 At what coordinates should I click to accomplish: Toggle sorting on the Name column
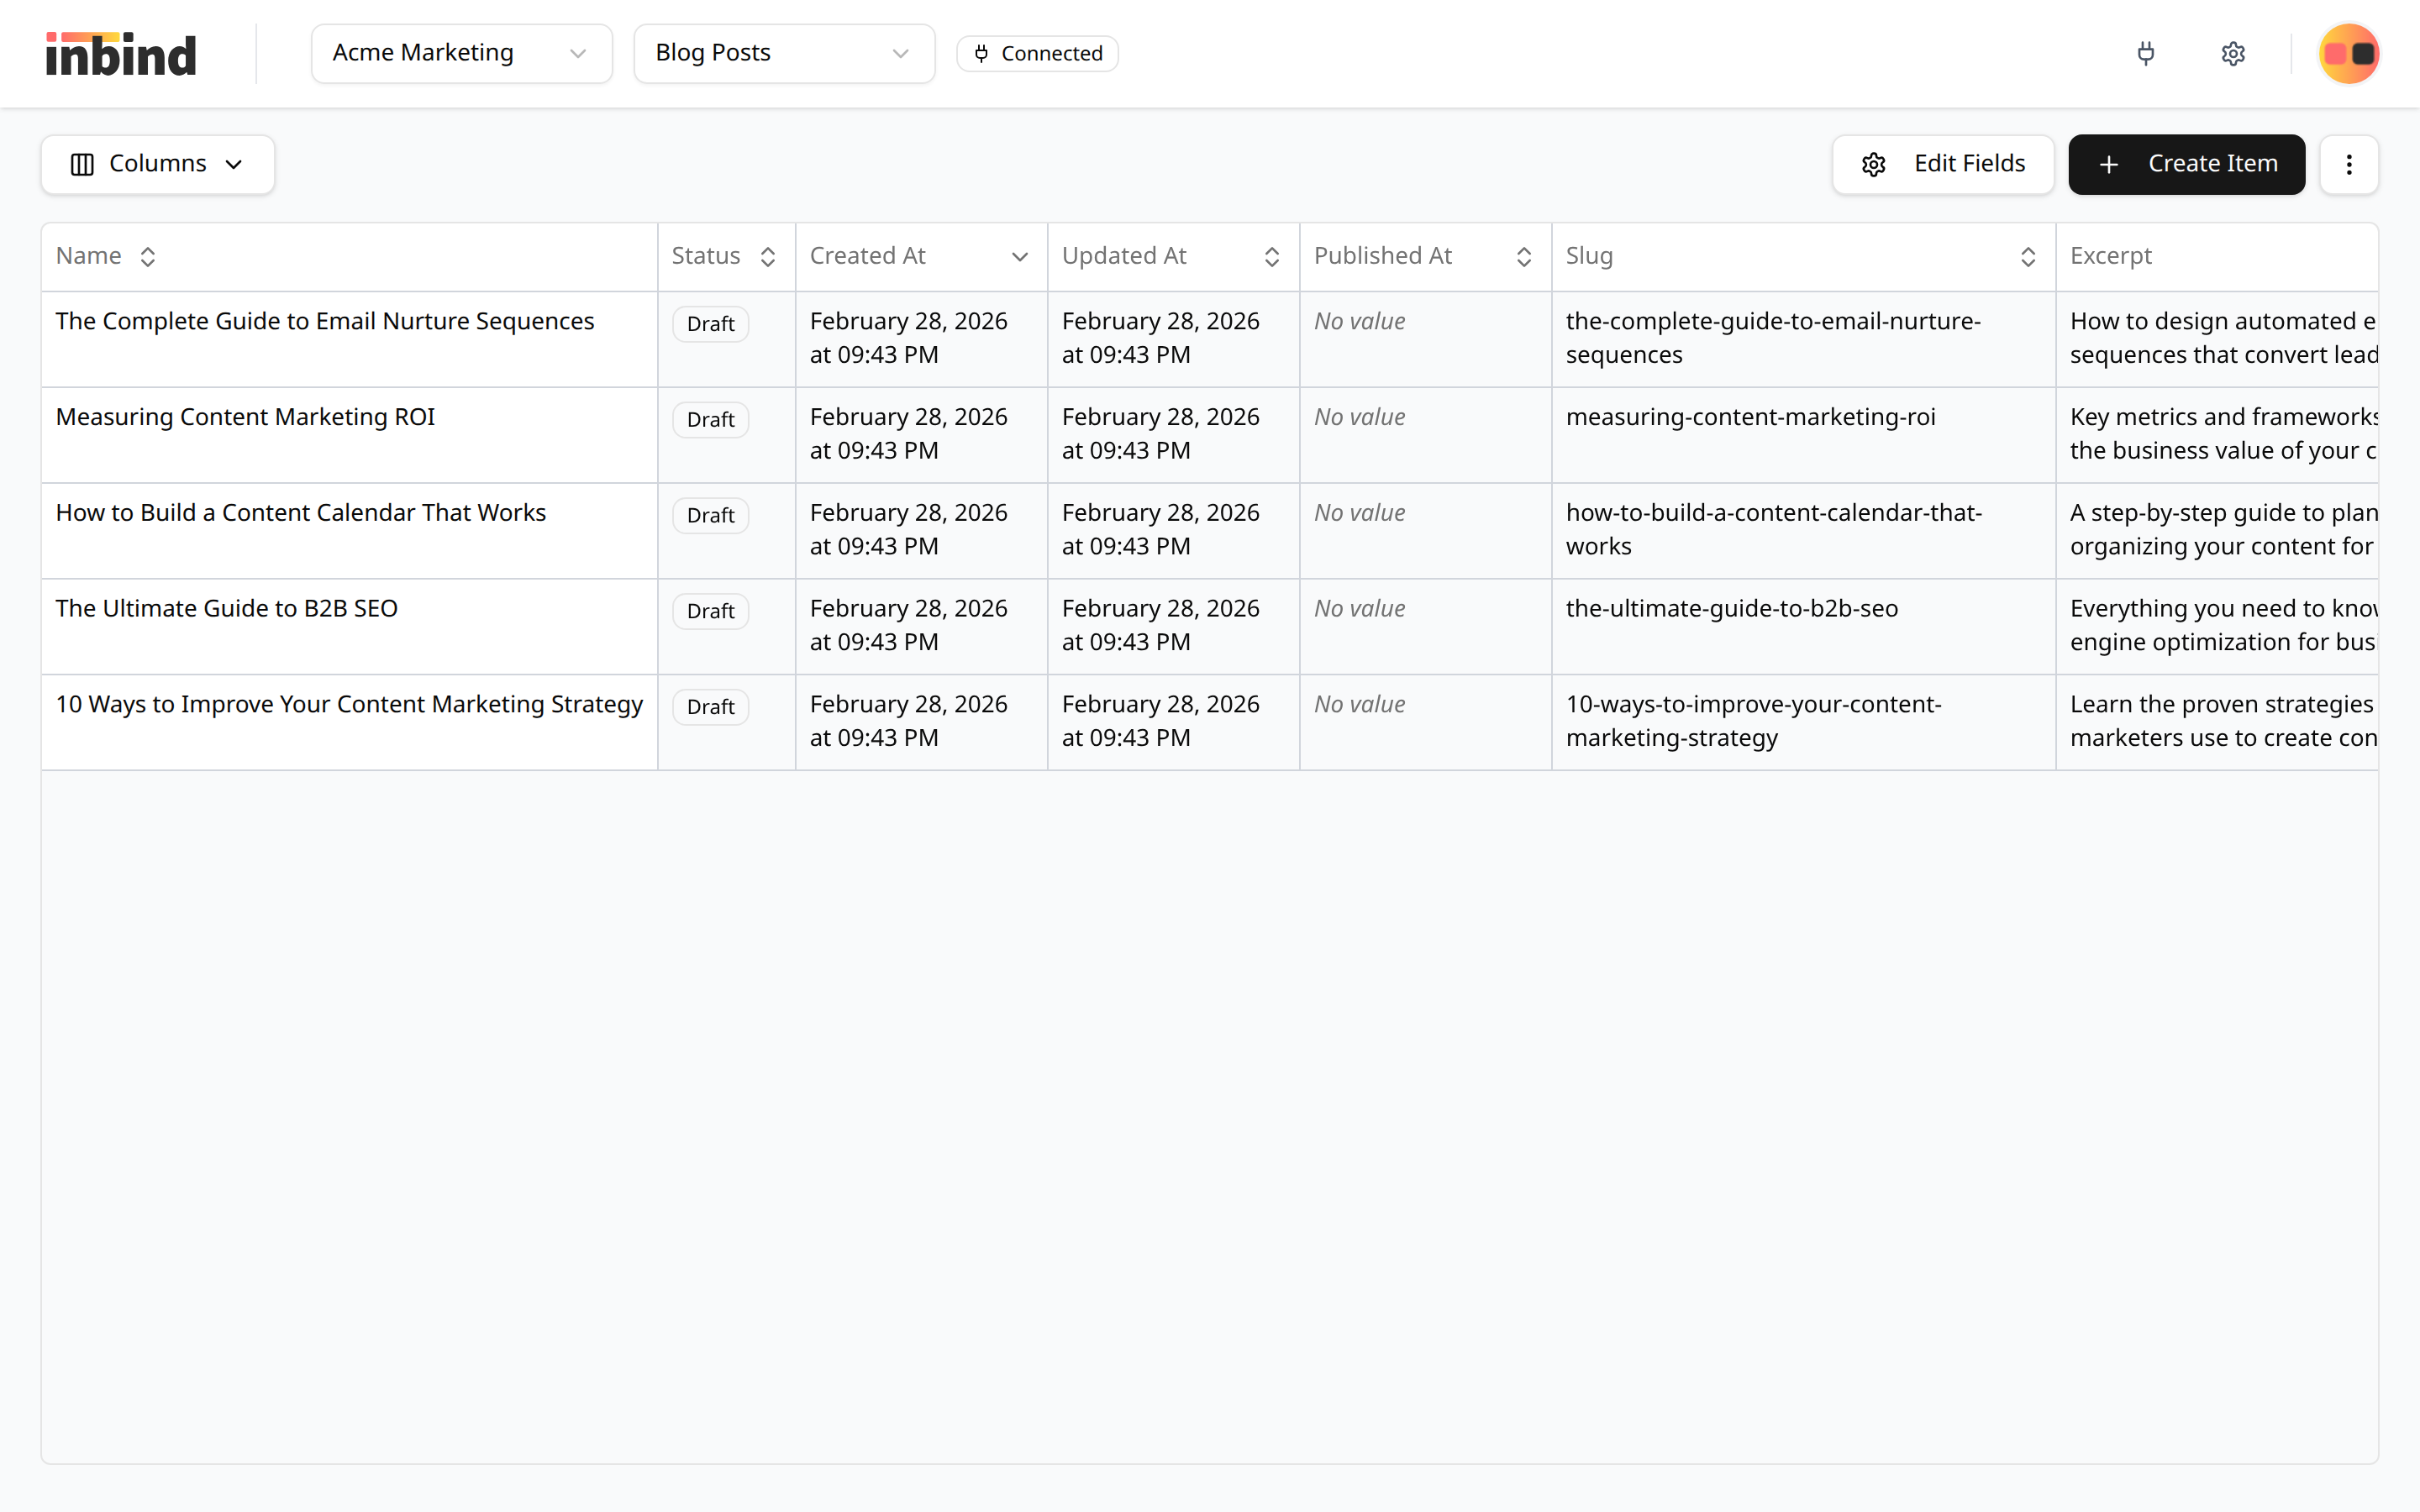coord(147,256)
